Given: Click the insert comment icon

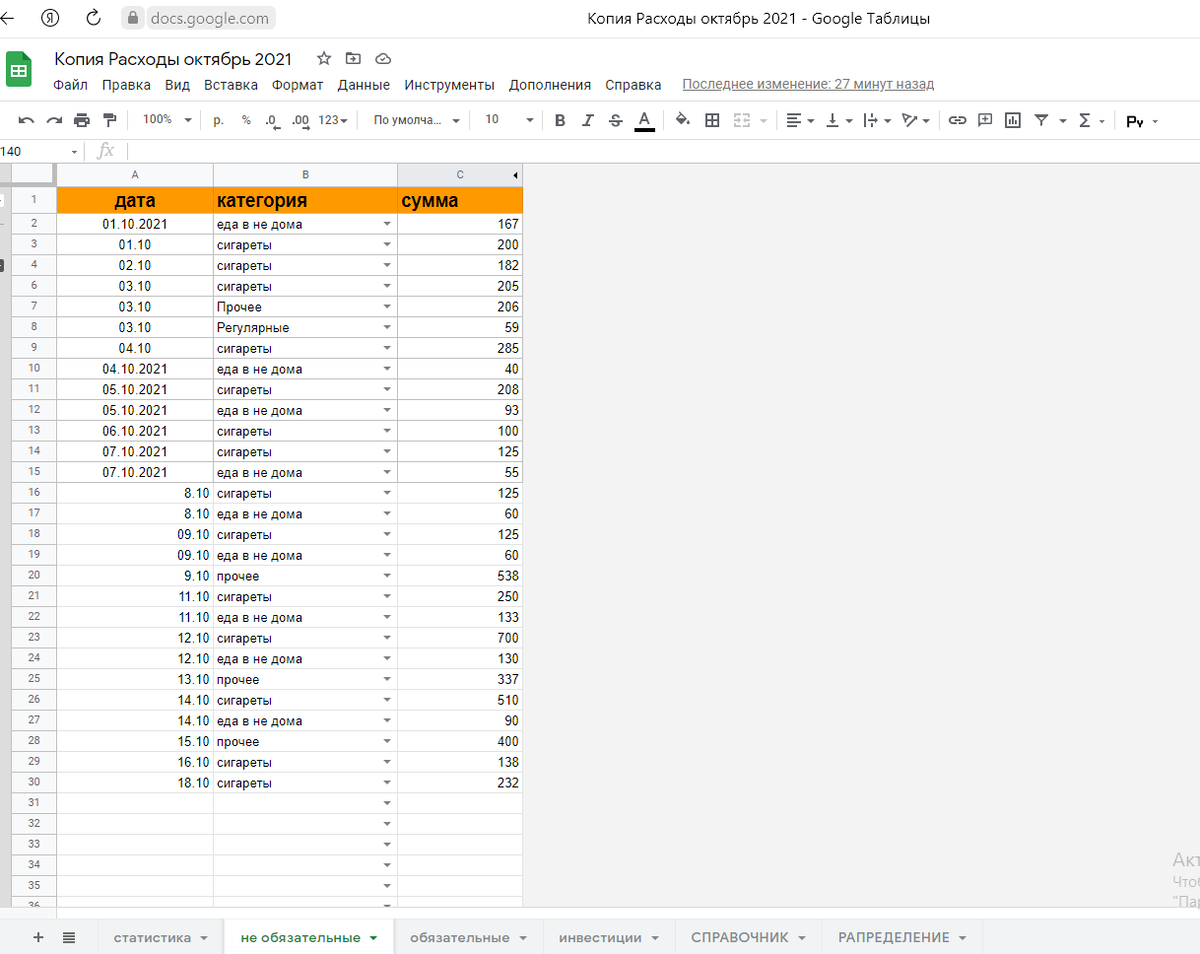Looking at the screenshot, I should [x=985, y=120].
